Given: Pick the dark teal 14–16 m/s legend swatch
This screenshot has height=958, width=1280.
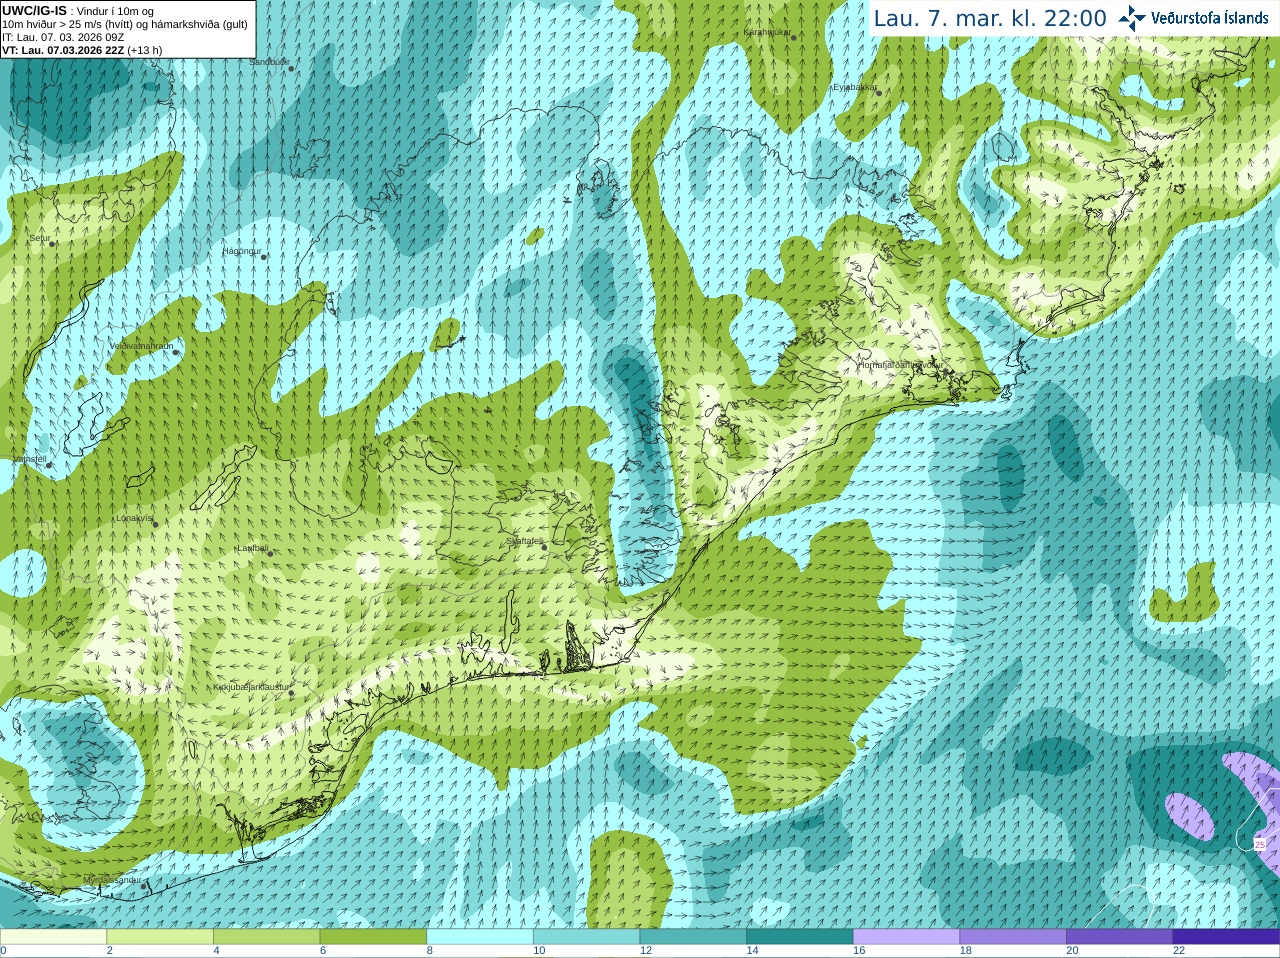Looking at the screenshot, I should click(x=800, y=937).
